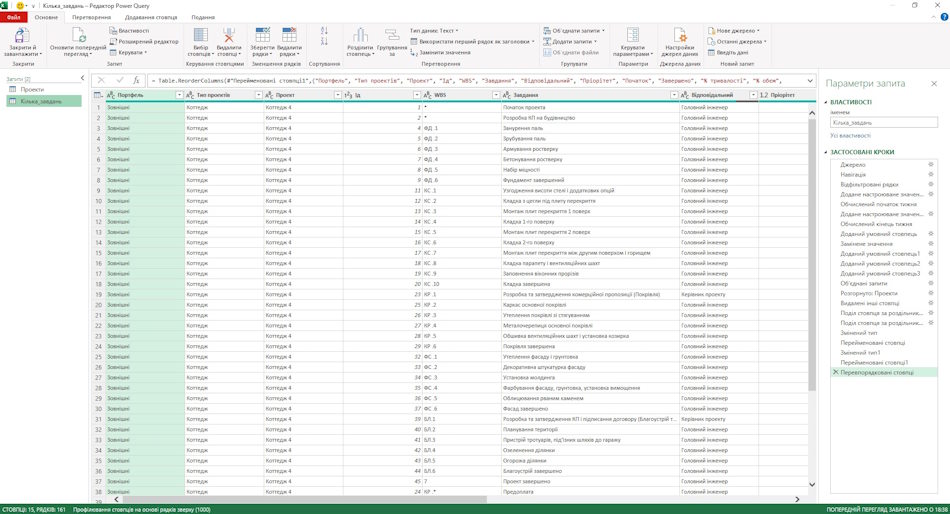Viewport: 950px width, 514px height.
Task: Delete the Перевпорядковані стовпці step via X icon
Action: point(835,372)
